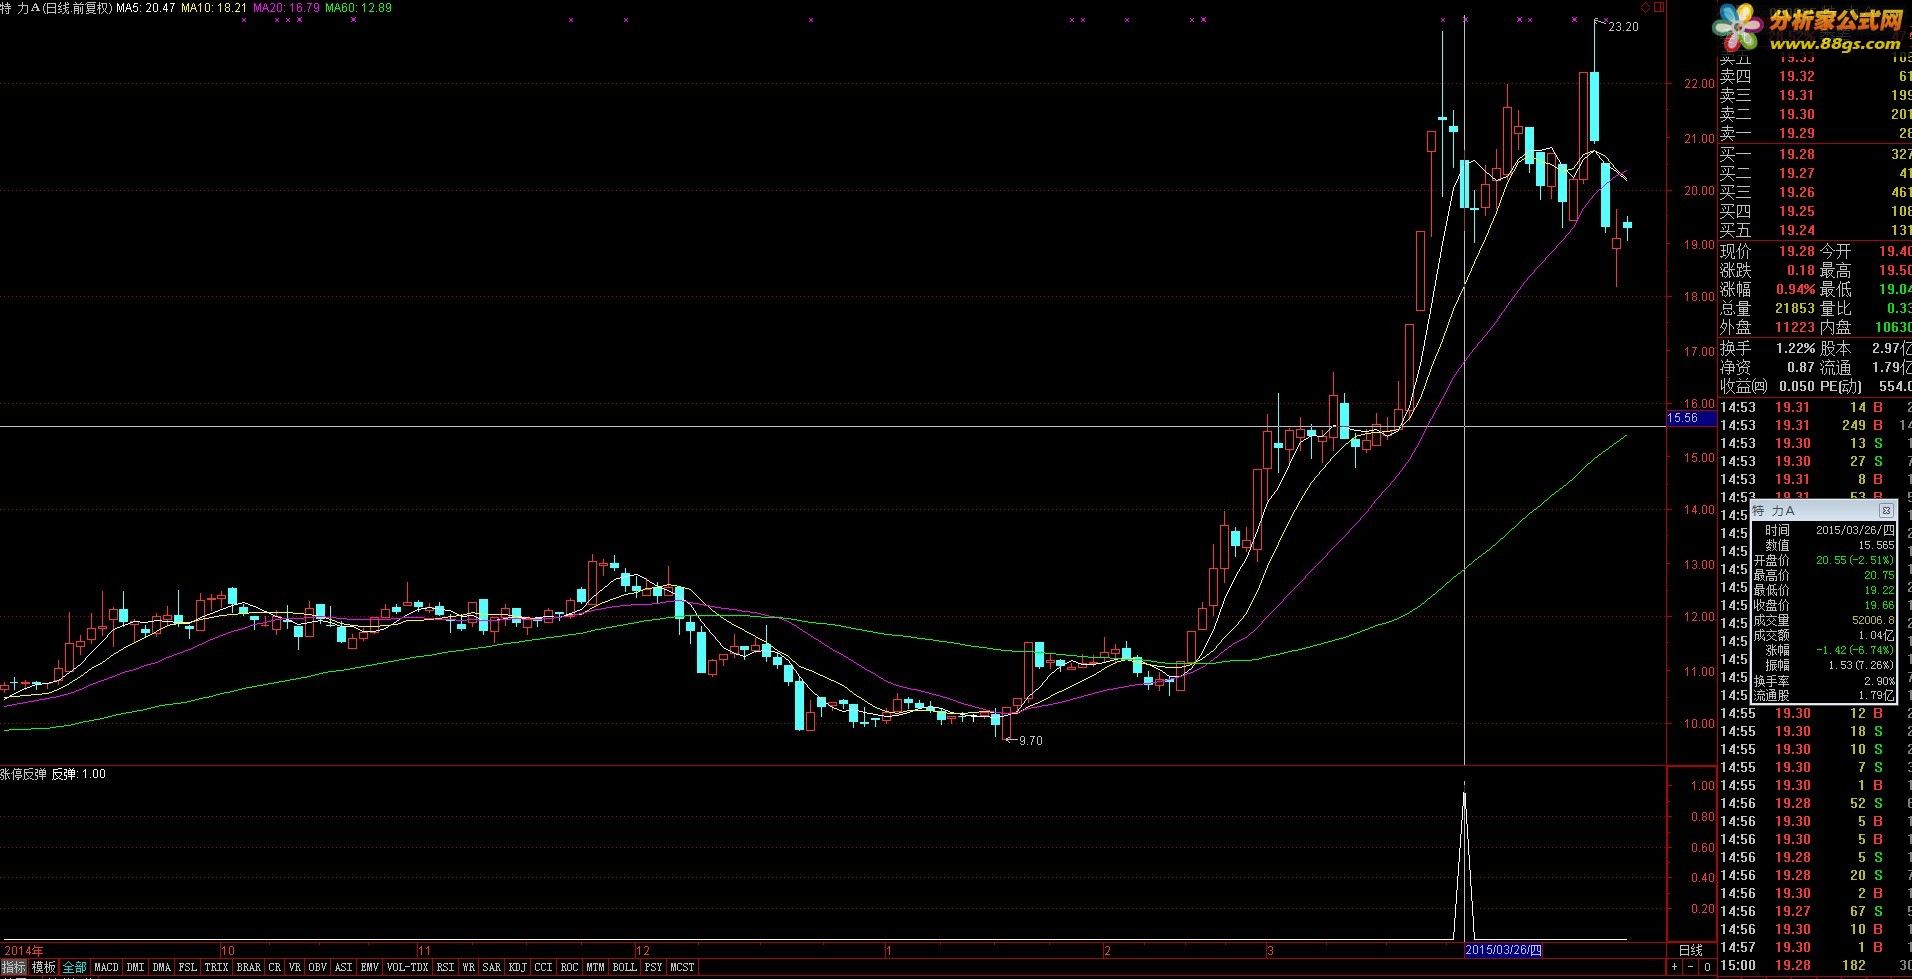Click the 收益(四) value 0.050
This screenshot has height=979, width=1912.
click(x=1798, y=386)
